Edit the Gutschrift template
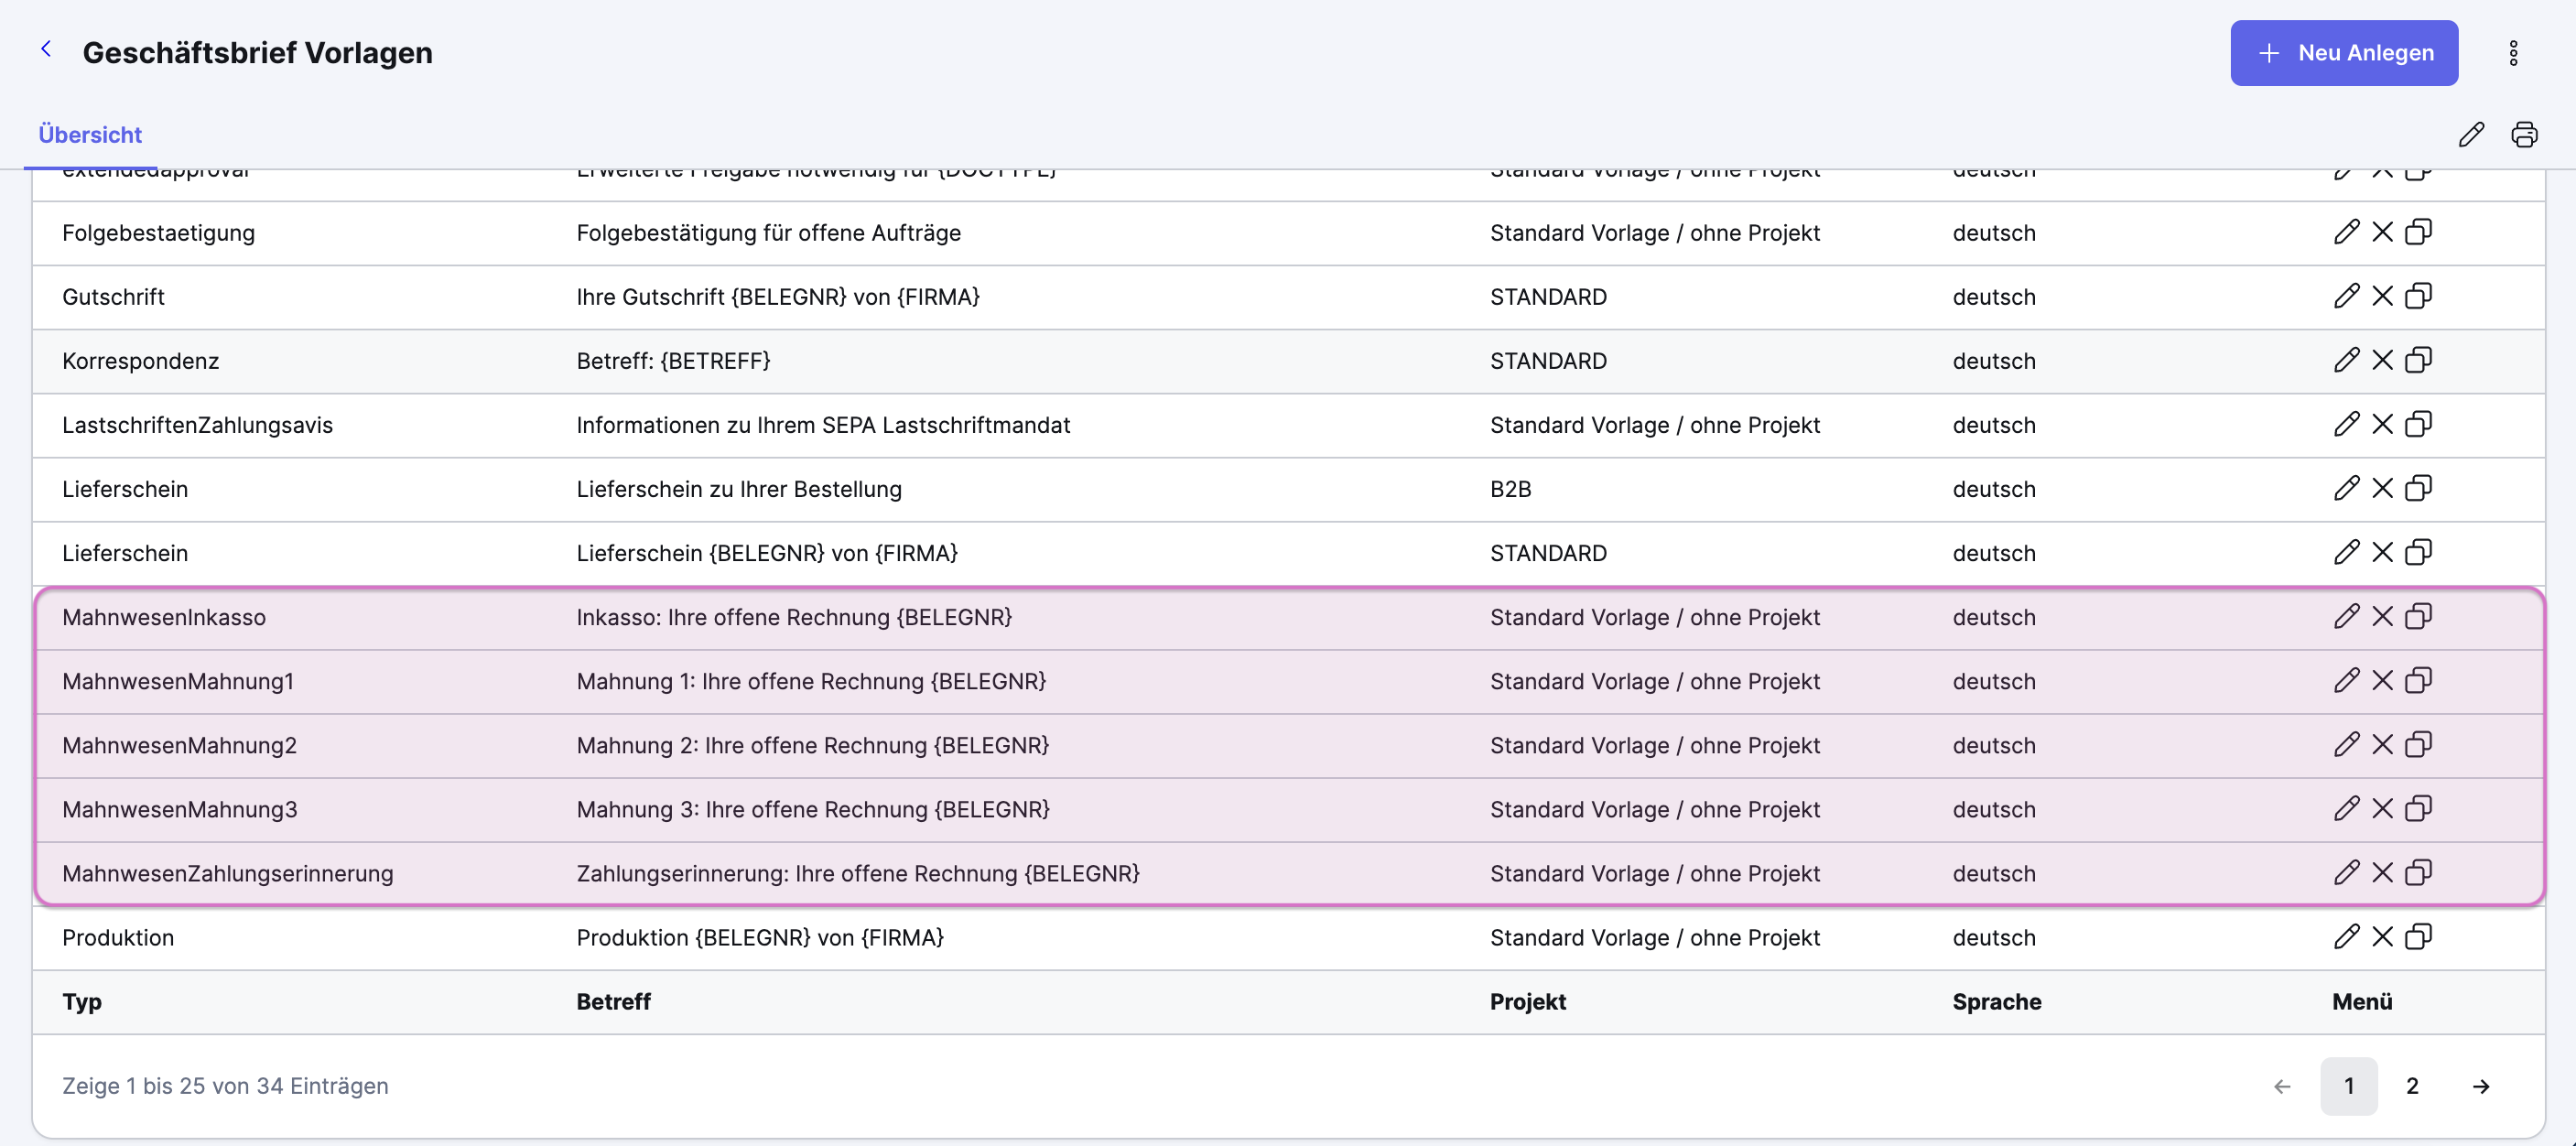This screenshot has width=2576, height=1146. click(x=2346, y=296)
